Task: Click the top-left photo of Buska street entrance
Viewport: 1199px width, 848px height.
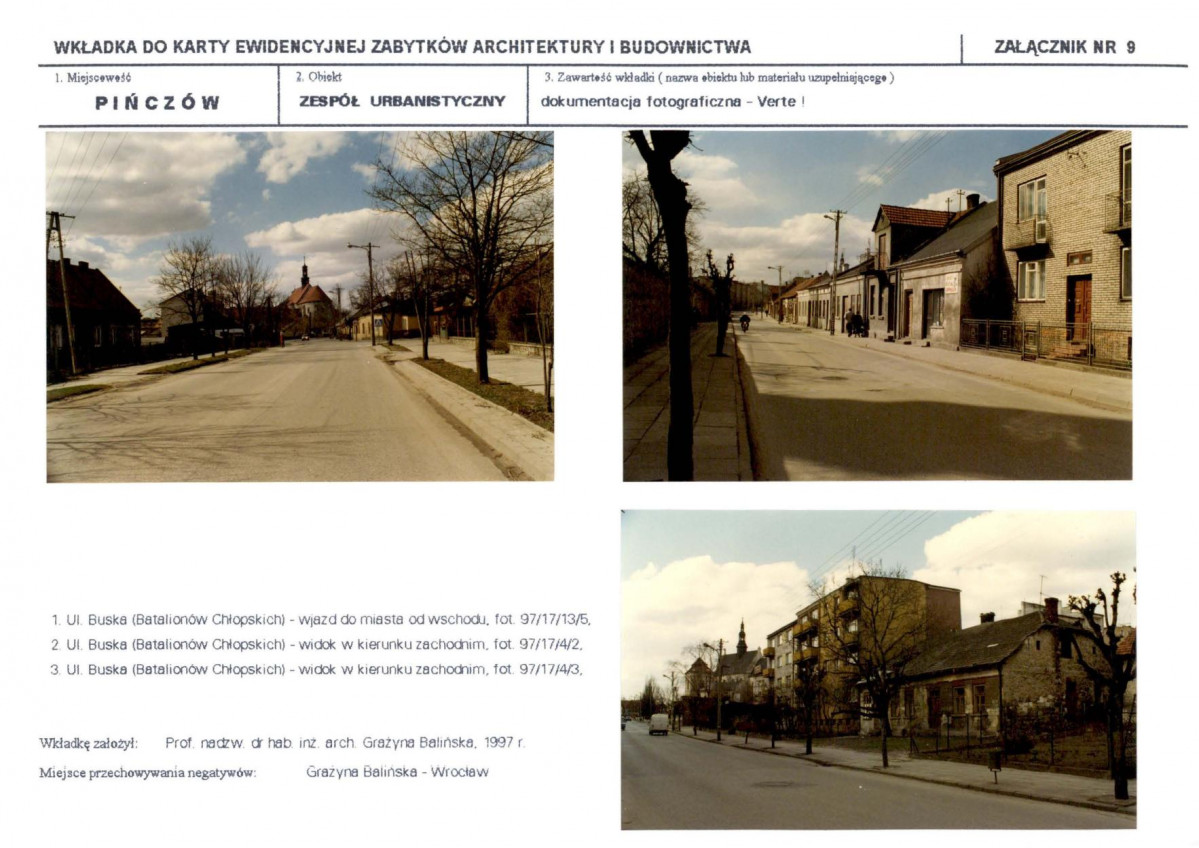Action: point(299,306)
